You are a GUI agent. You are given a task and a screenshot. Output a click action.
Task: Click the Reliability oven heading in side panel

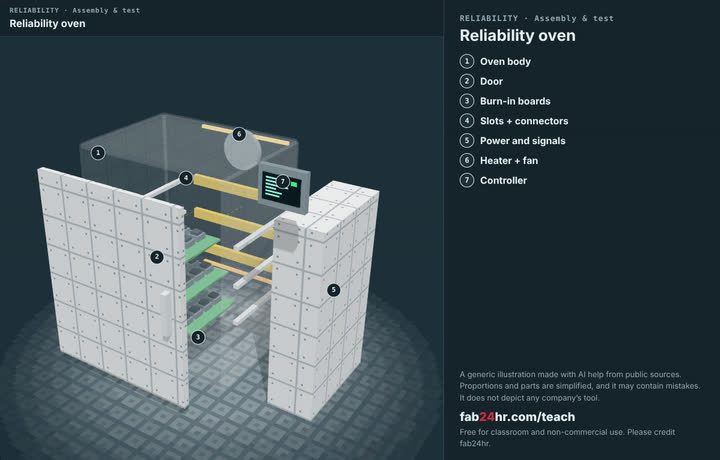(x=517, y=36)
